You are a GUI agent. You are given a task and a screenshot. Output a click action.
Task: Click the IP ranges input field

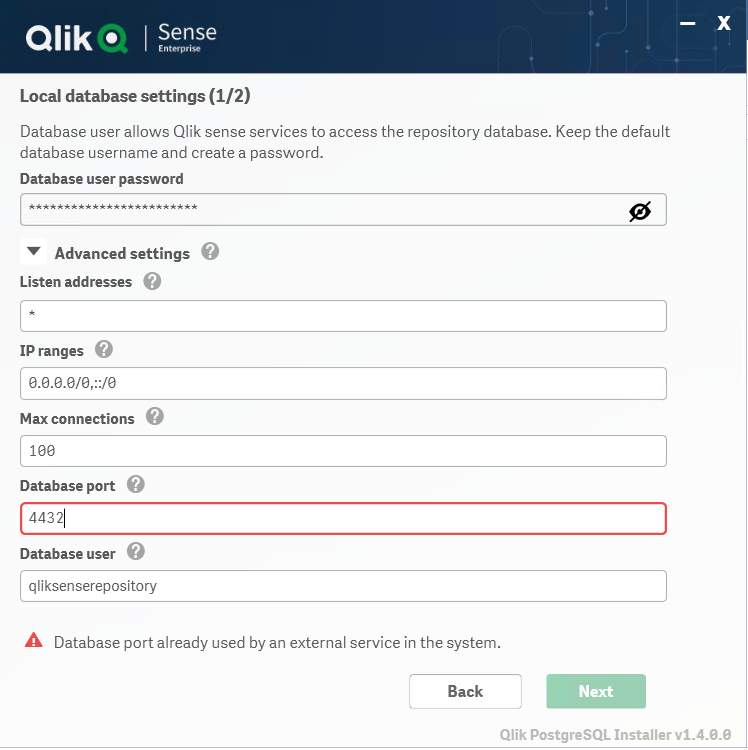click(x=343, y=383)
